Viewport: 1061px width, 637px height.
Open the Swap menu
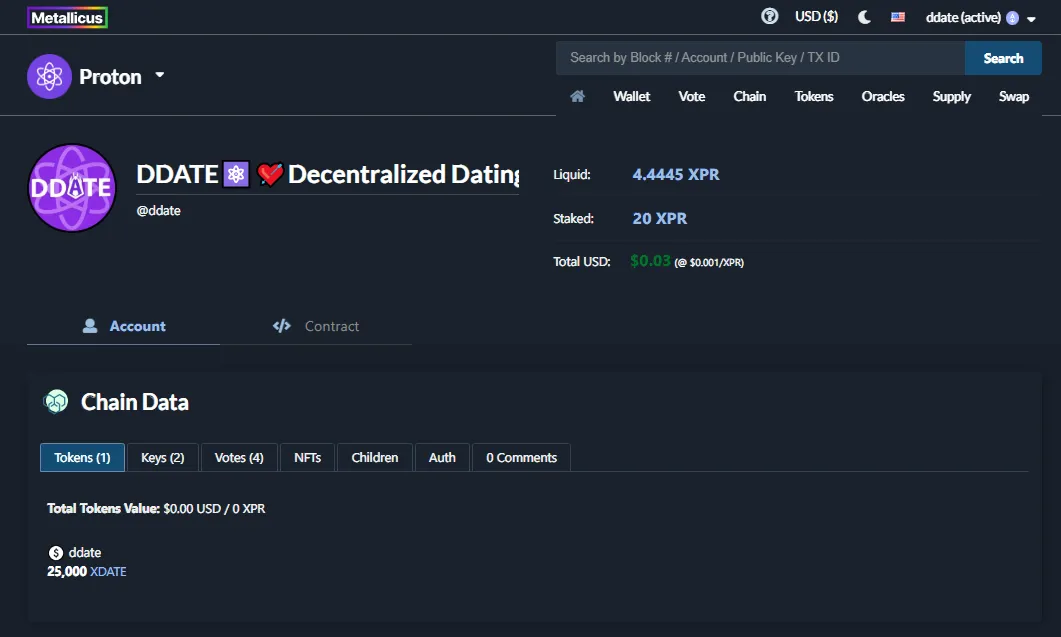coord(1014,96)
